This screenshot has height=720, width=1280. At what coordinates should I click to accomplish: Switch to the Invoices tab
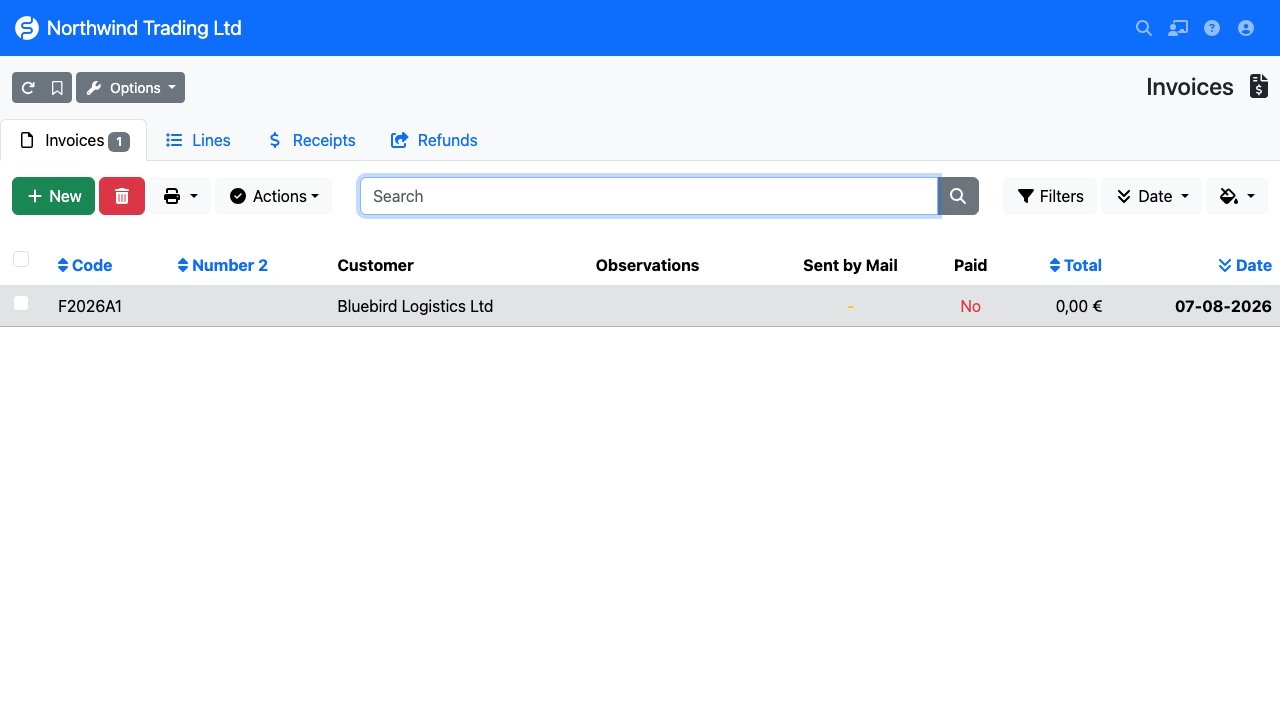[x=74, y=140]
